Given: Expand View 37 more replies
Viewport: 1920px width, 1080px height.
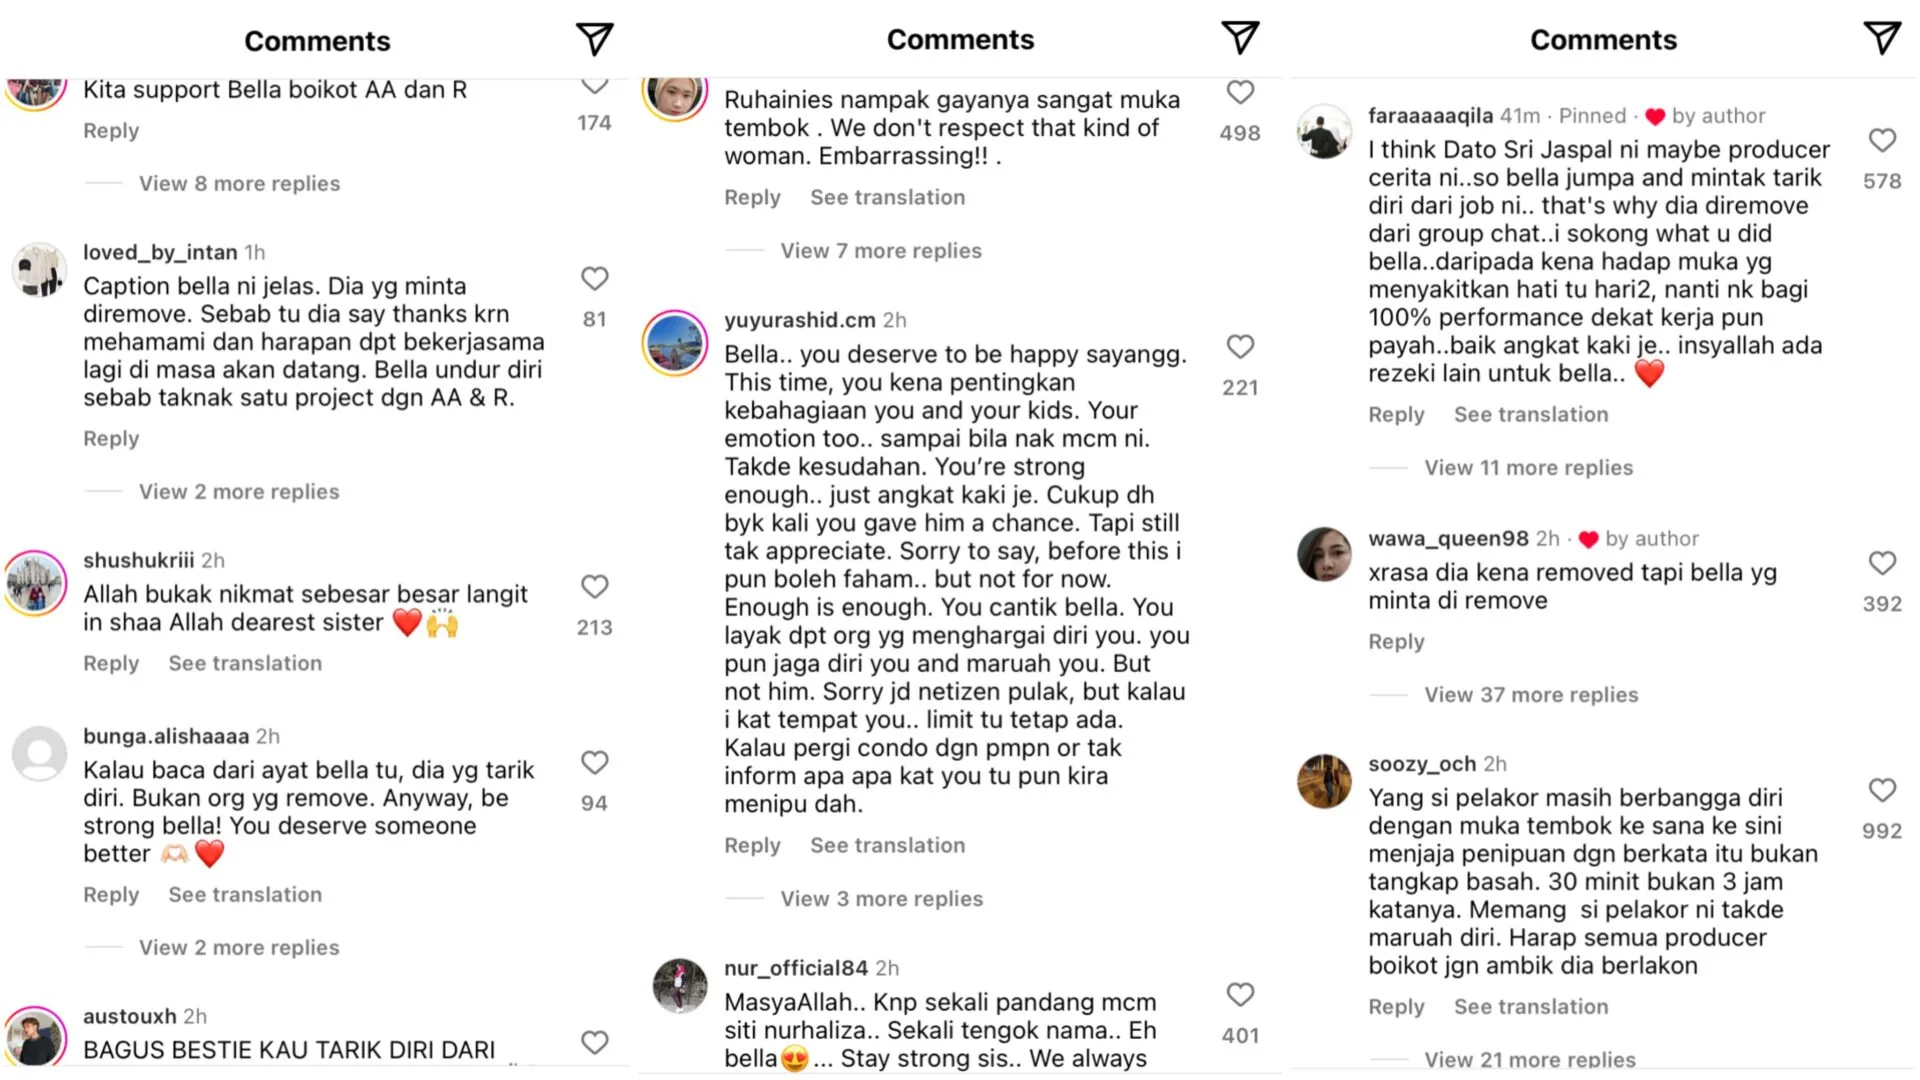Looking at the screenshot, I should click(1530, 695).
